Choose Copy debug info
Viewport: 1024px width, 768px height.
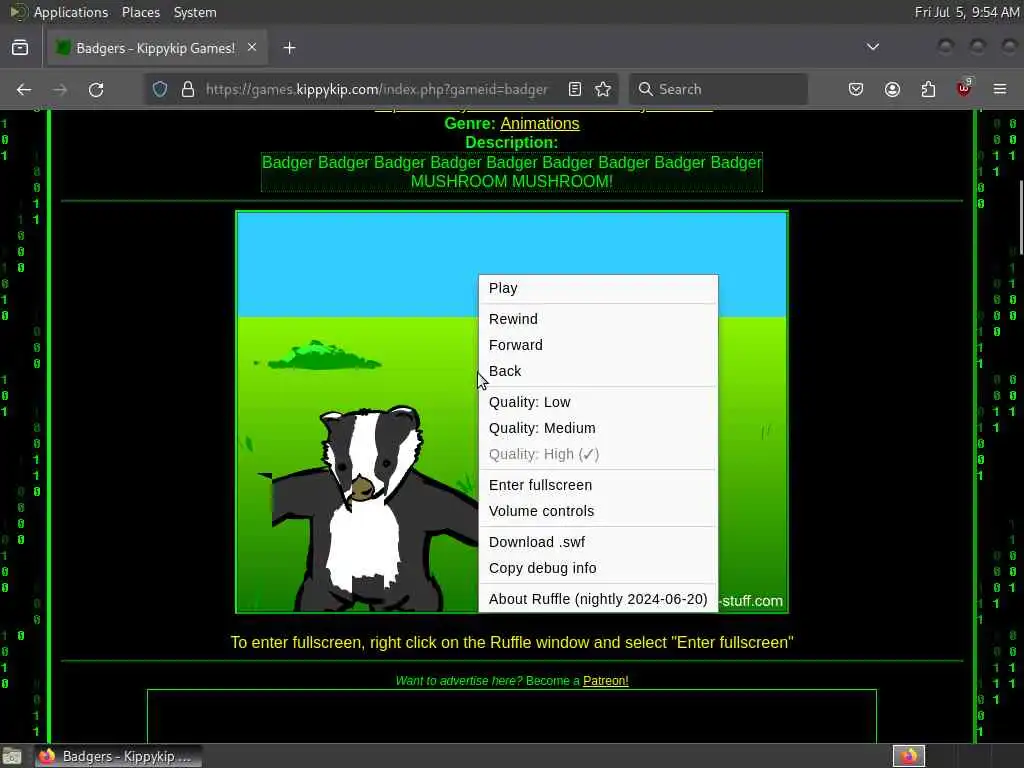pyautogui.click(x=598, y=568)
